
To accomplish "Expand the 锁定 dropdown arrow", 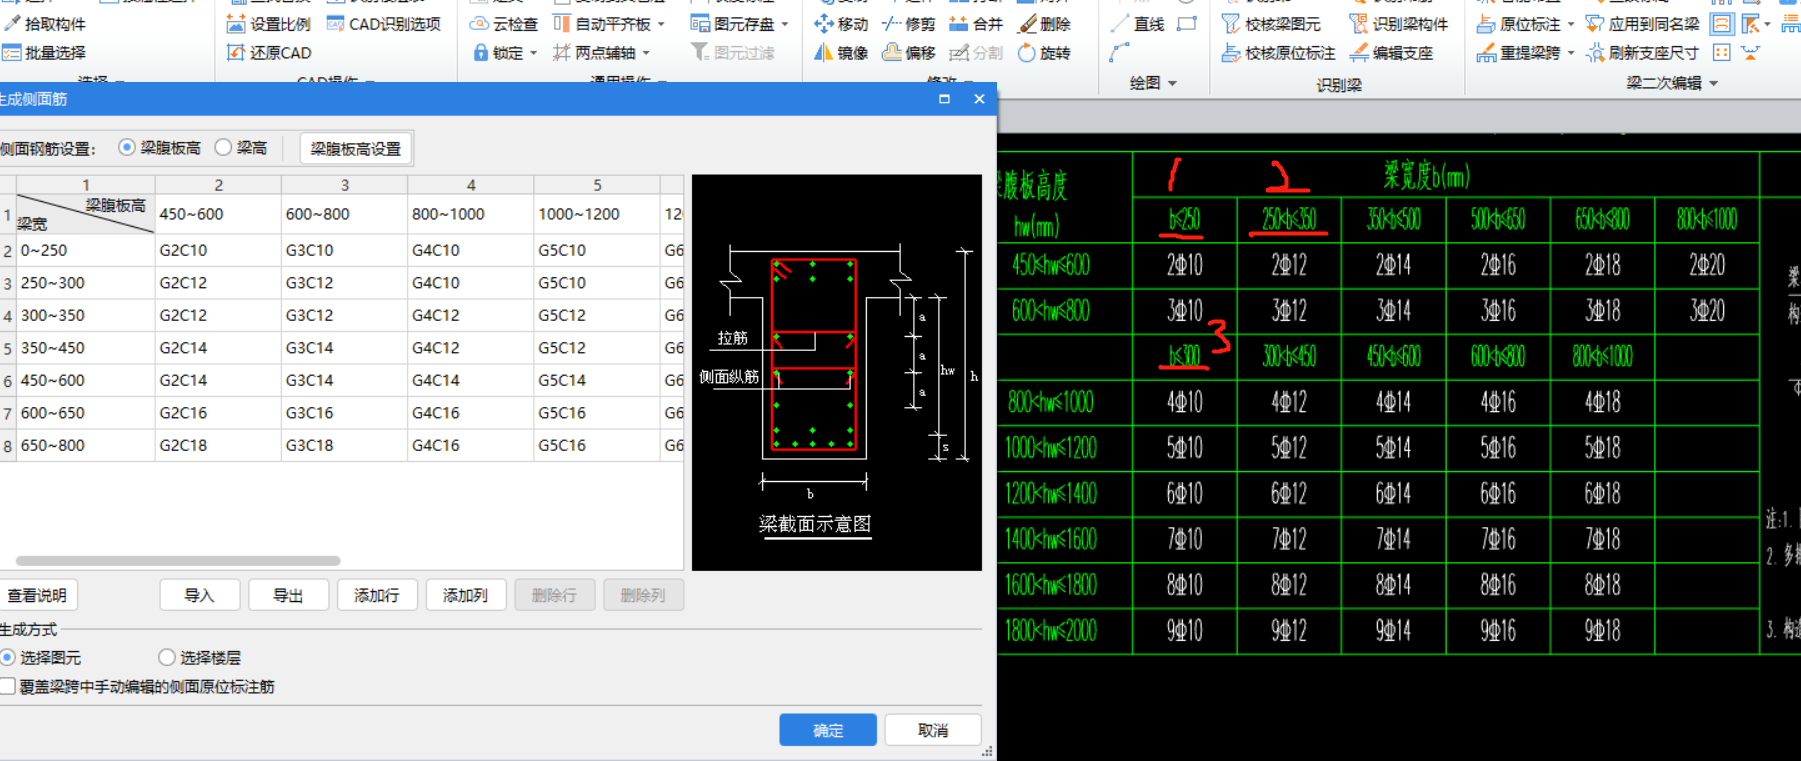I will click(x=534, y=53).
